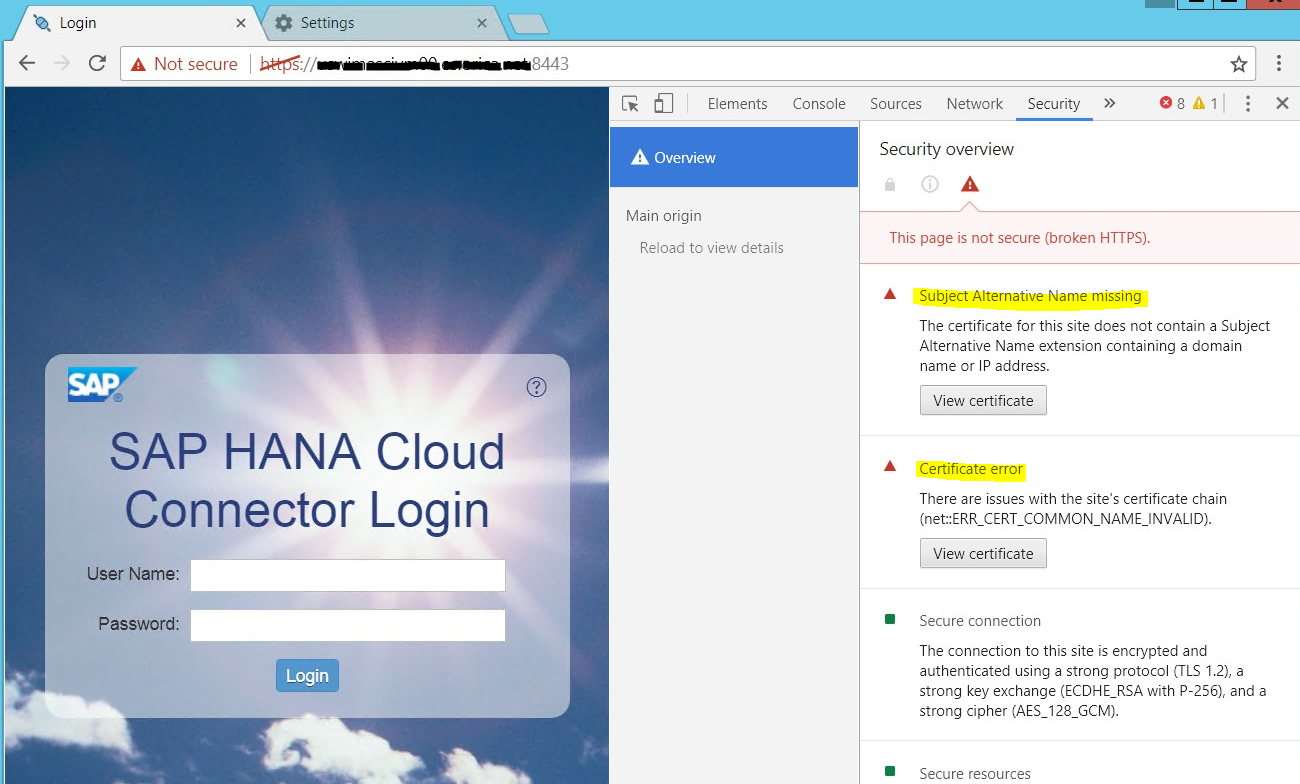Click the 'Certificate error' heading
The image size is (1300, 784).
971,469
